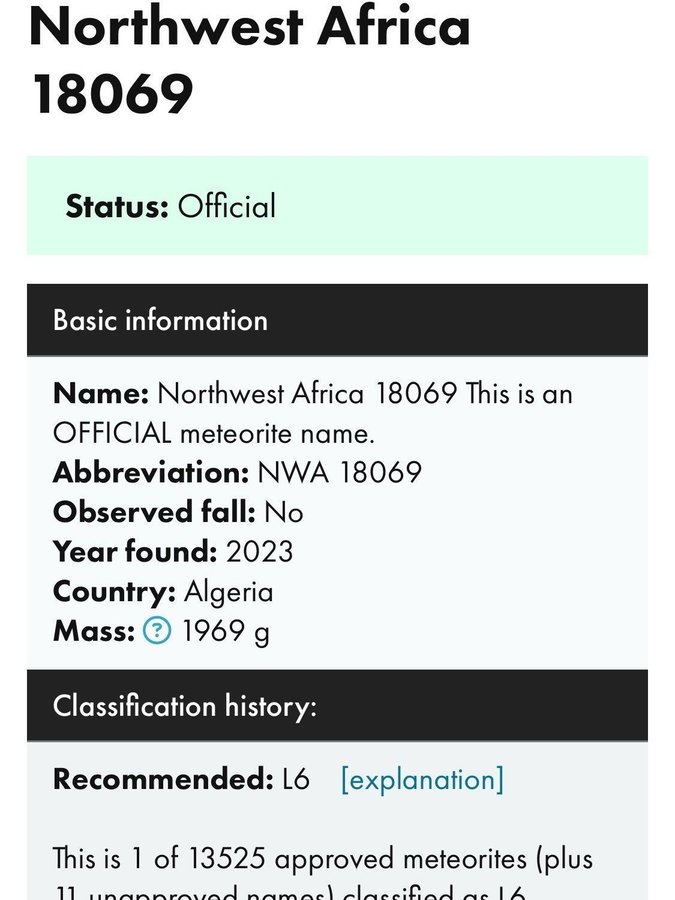Click the 13525 approved meteorites sentence
The image size is (675, 900).
tap(323, 859)
